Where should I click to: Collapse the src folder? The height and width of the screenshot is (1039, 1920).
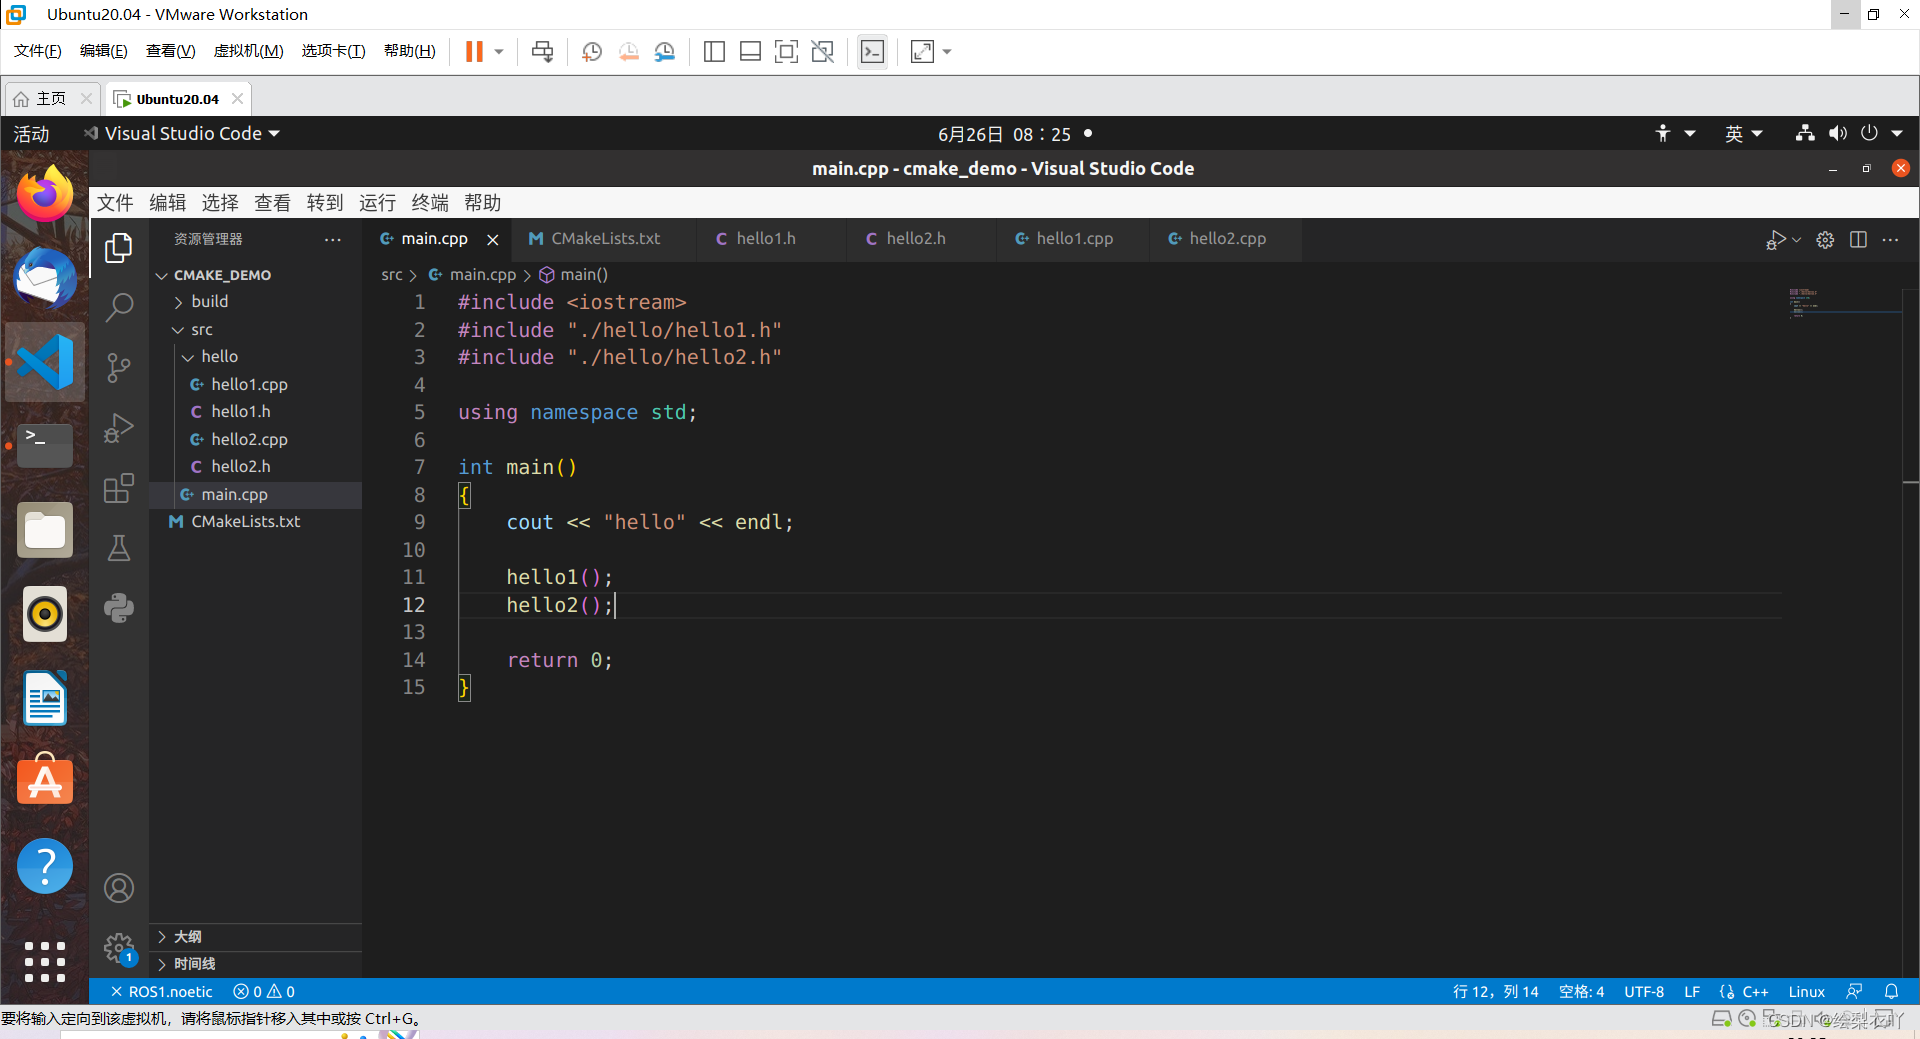tap(178, 330)
